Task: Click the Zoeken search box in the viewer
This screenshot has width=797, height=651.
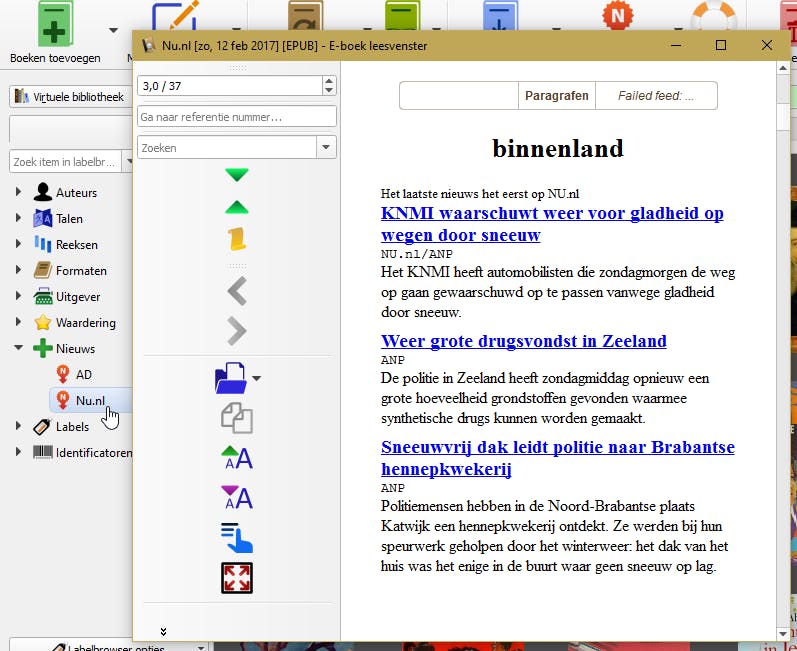Action: 227,147
